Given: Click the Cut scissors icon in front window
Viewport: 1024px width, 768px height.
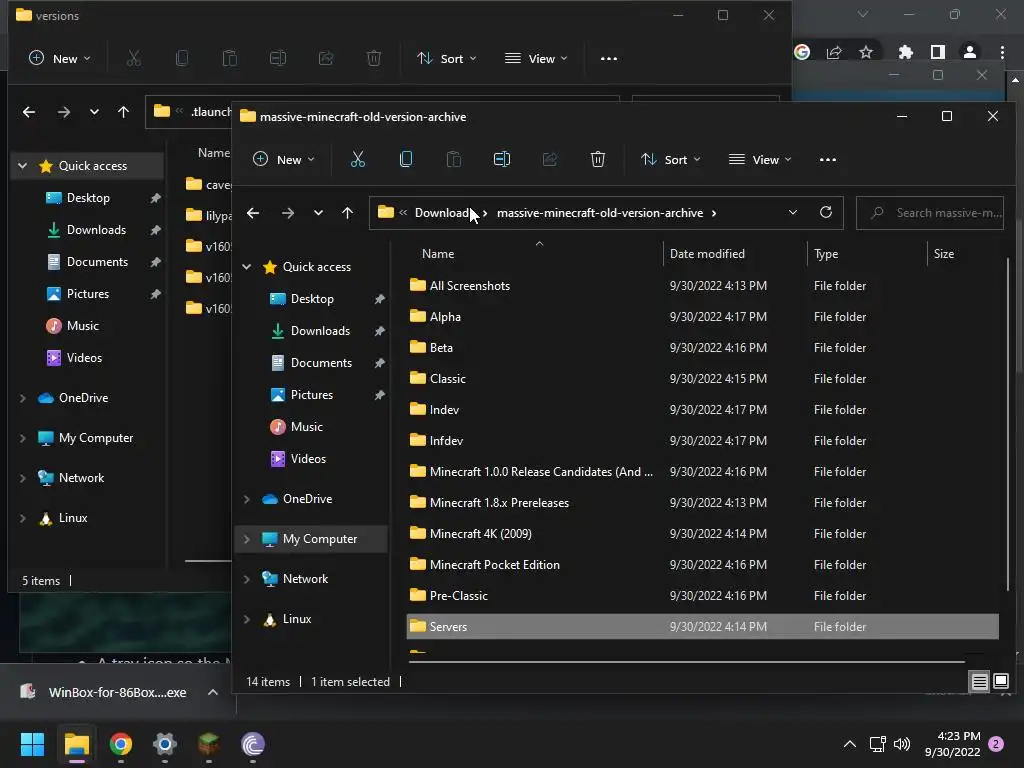Looking at the screenshot, I should coord(358,160).
